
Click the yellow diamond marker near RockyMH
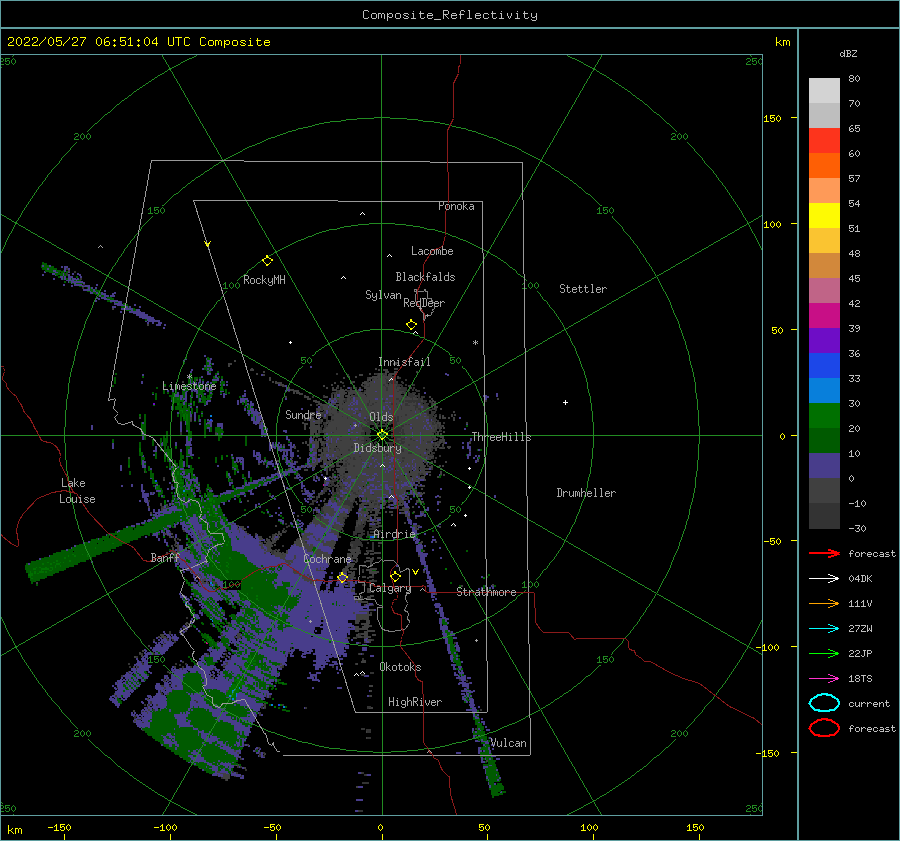pos(267,261)
